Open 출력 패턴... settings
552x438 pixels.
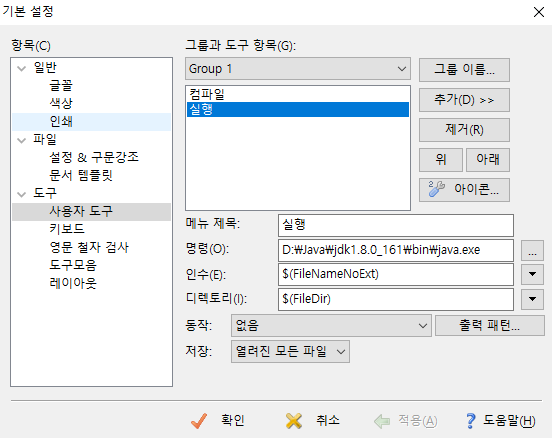[x=490, y=325]
